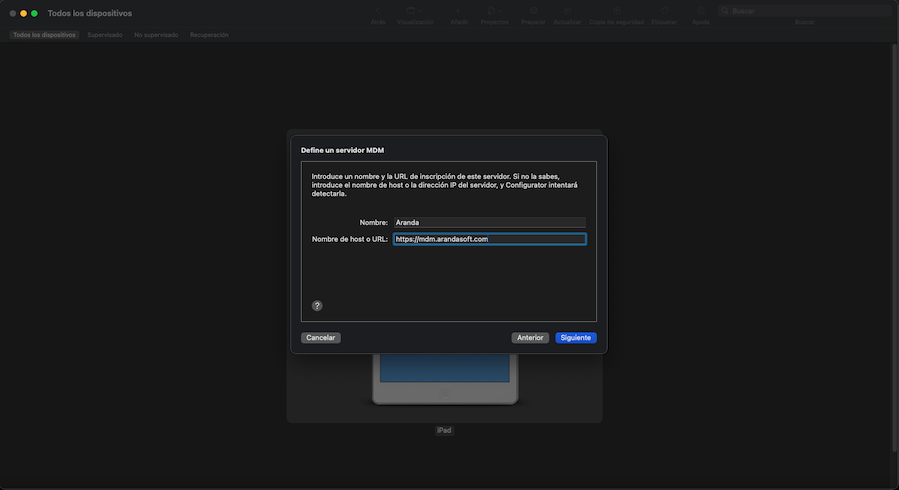Open the Visualización view menu
Viewport: 899px width, 490px height.
[414, 11]
